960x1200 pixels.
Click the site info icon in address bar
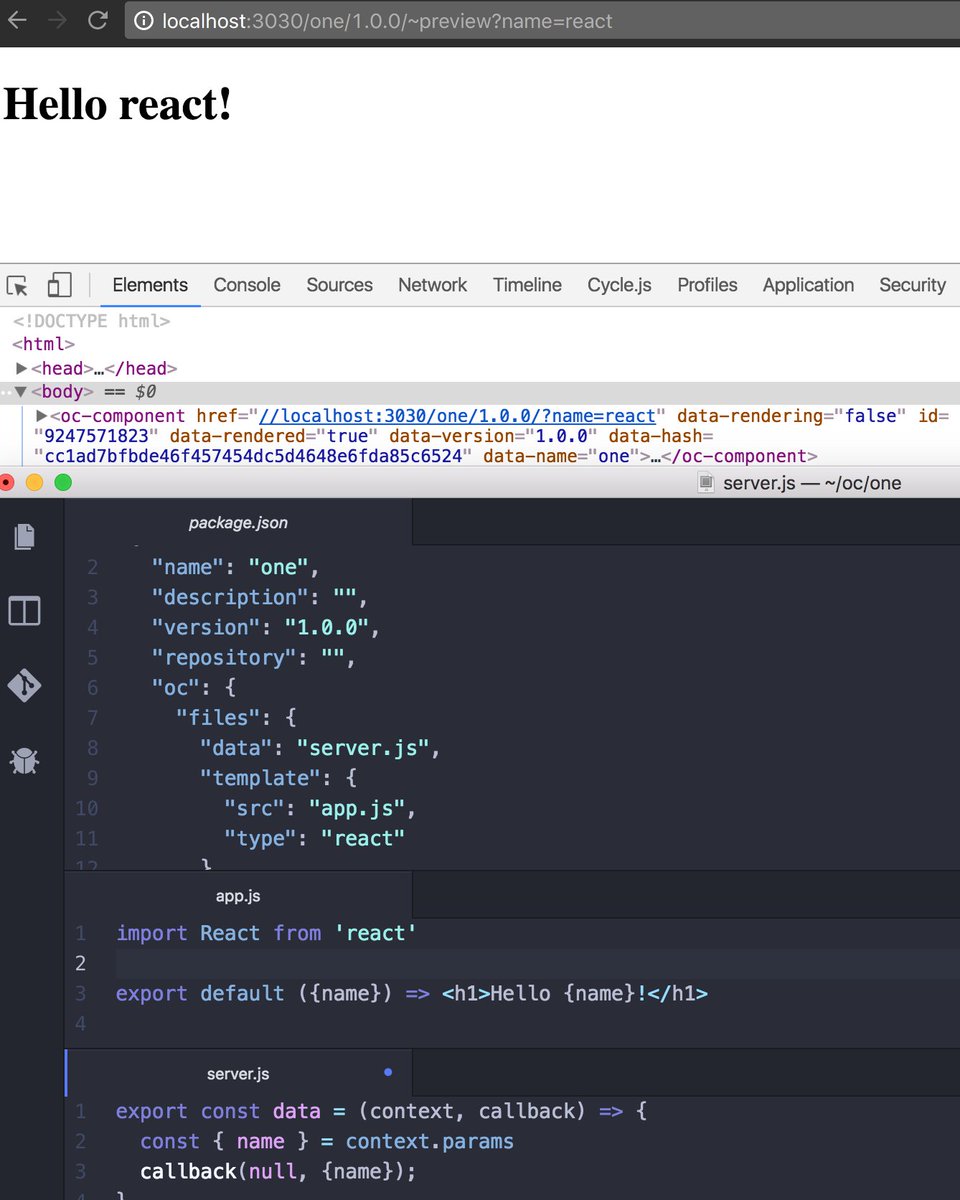point(144,21)
